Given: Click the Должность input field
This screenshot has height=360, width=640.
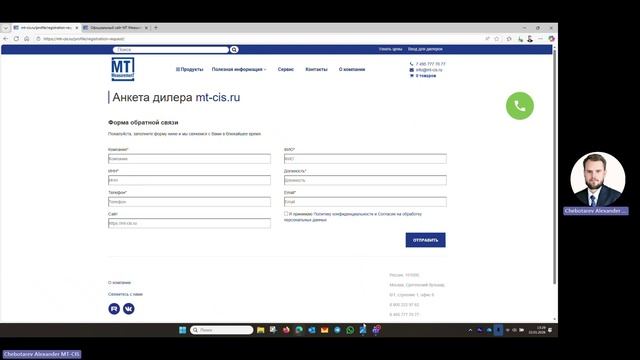Looking at the screenshot, I should click(365, 180).
